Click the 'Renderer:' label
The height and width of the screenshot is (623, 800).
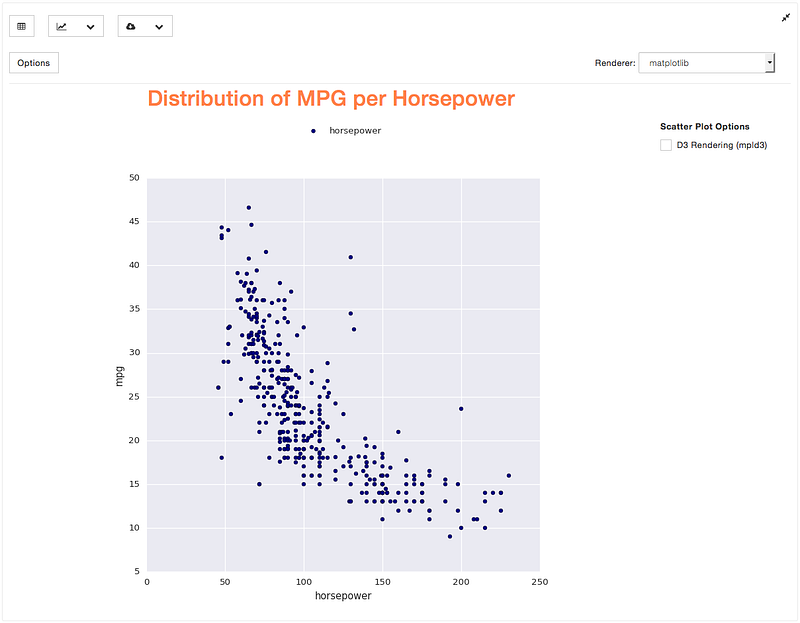tap(615, 63)
